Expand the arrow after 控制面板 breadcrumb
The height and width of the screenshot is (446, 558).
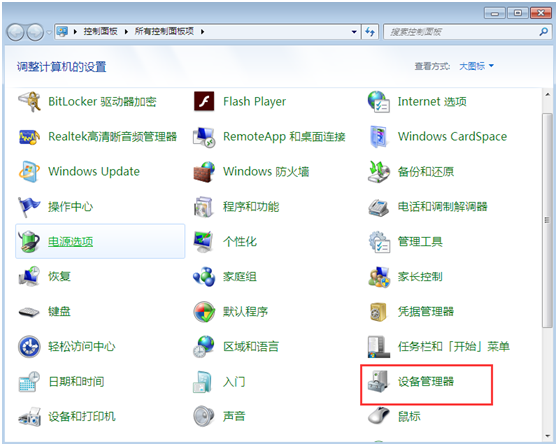pos(126,32)
